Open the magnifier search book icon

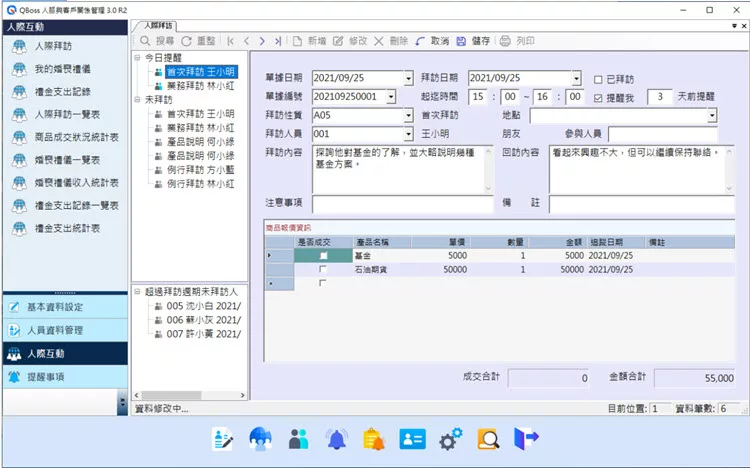489,438
